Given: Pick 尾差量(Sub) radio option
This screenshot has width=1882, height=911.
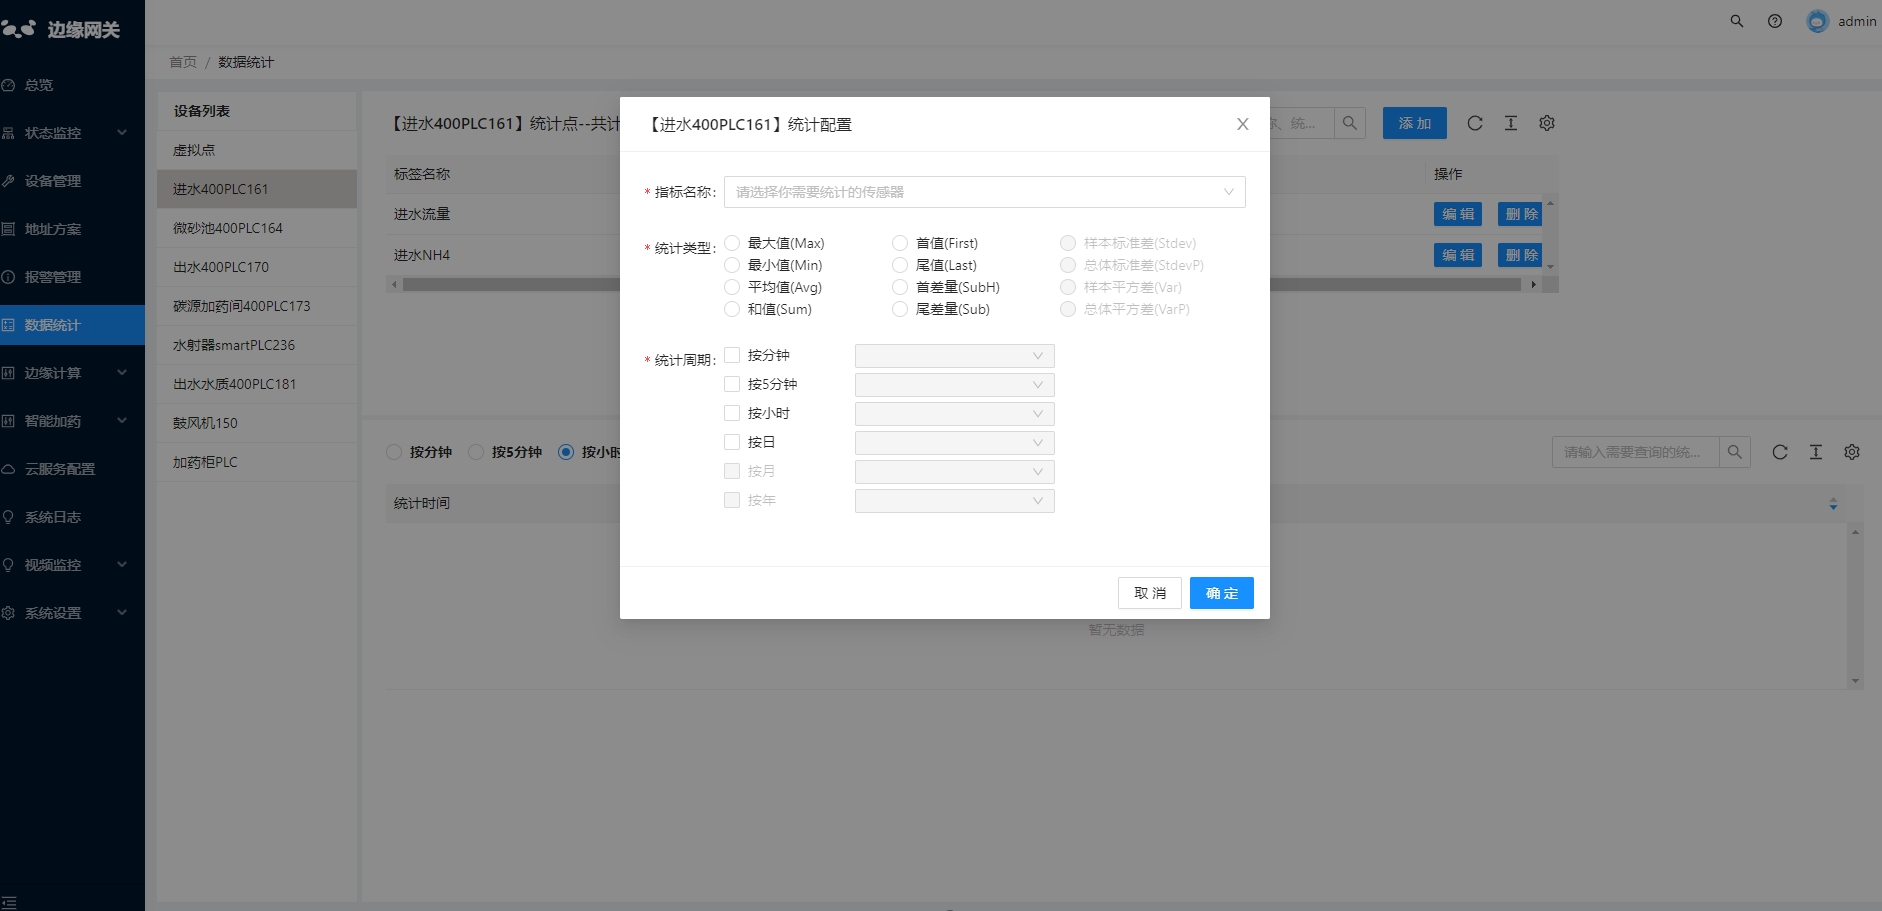Looking at the screenshot, I should [x=900, y=309].
